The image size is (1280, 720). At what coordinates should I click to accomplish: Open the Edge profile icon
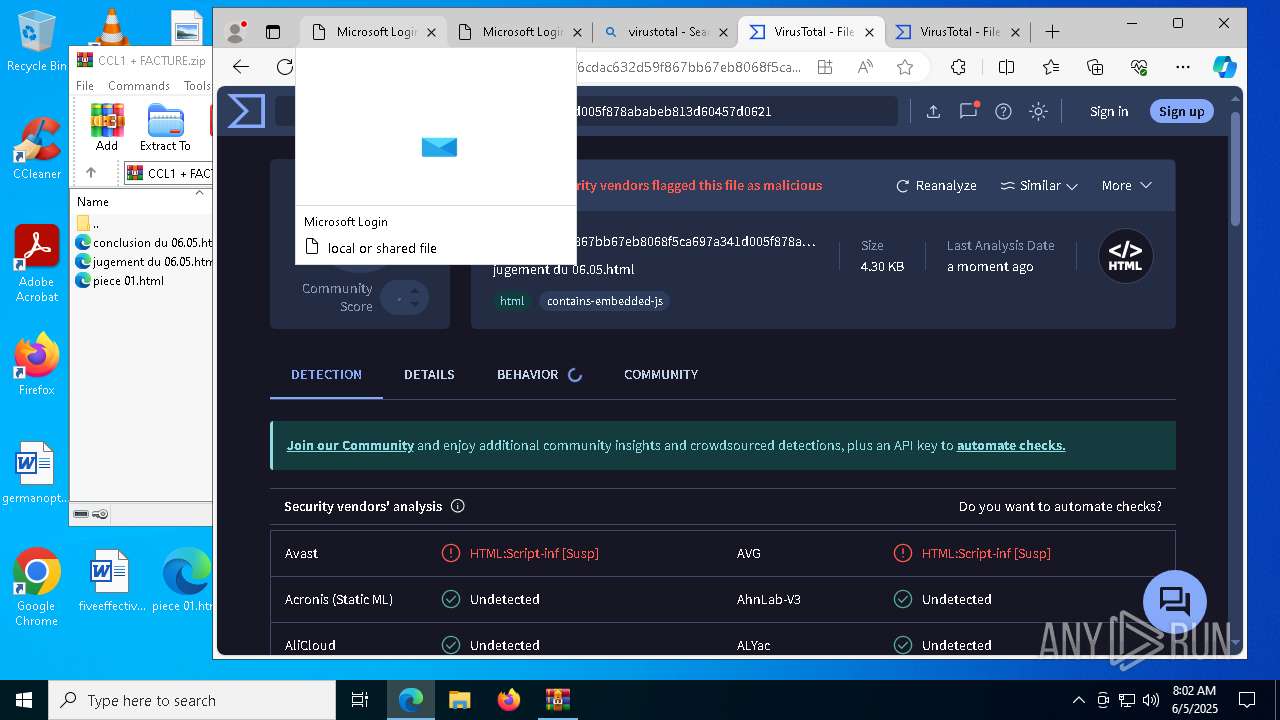pos(236,32)
